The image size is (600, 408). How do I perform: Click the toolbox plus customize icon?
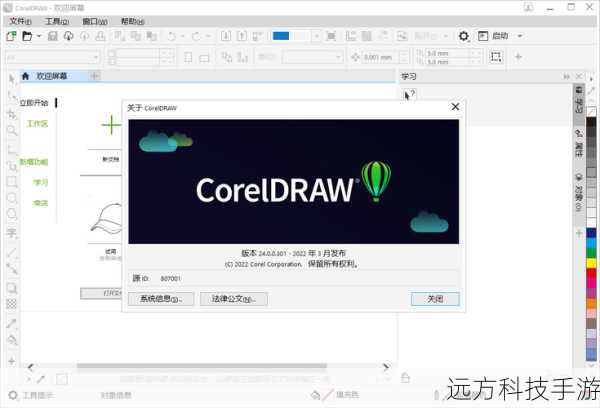(12, 361)
